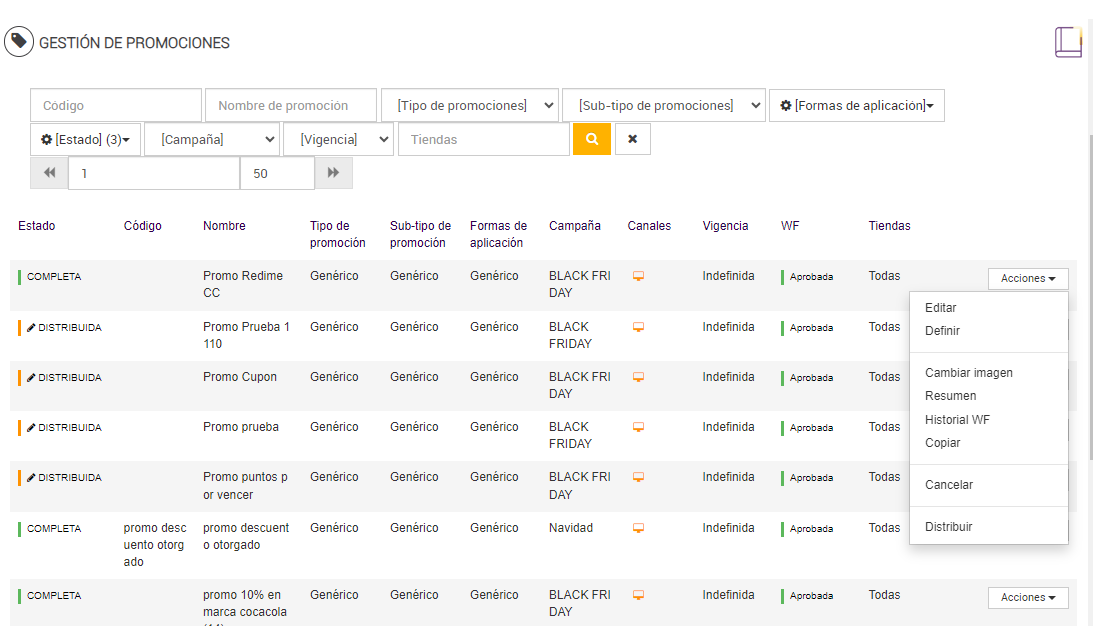This screenshot has width=1093, height=626.
Task: Select Editar from the actions menu
Action: tap(941, 308)
